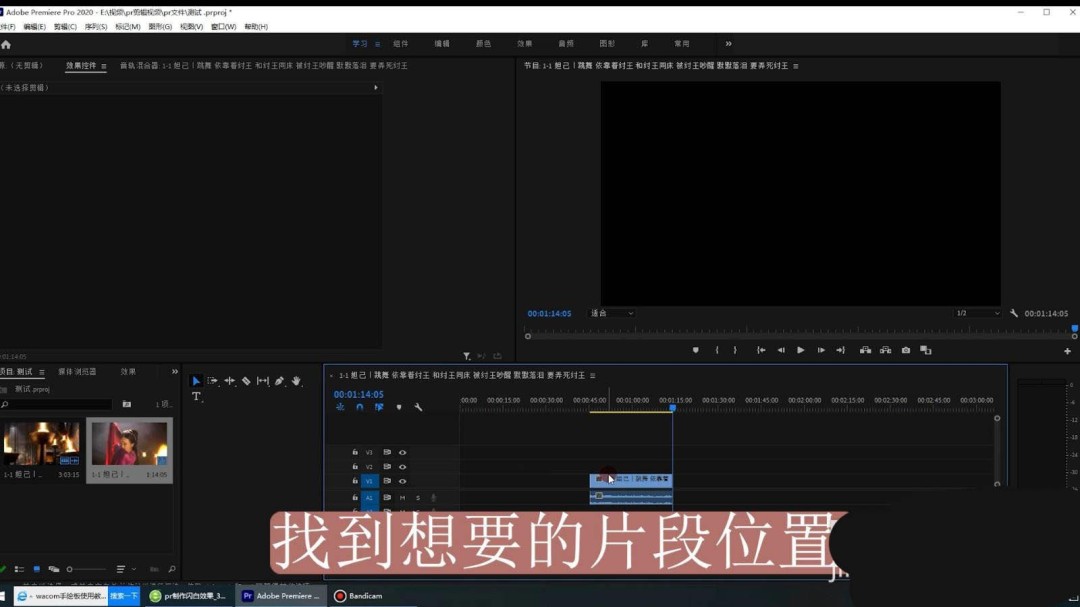Add marker in timeline header
The width and height of the screenshot is (1080, 607).
[399, 407]
